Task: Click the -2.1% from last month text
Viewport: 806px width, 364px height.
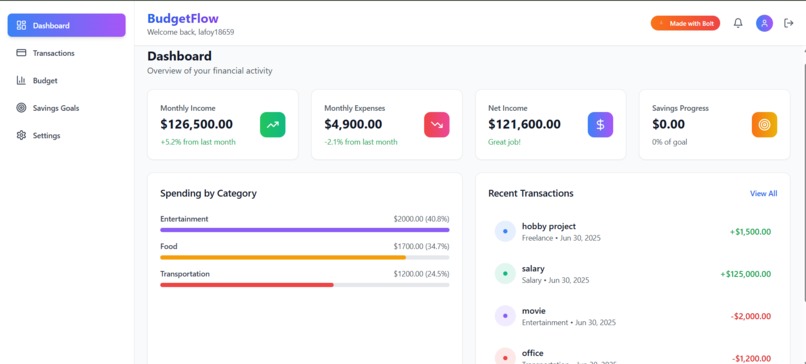Action: pyautogui.click(x=361, y=142)
